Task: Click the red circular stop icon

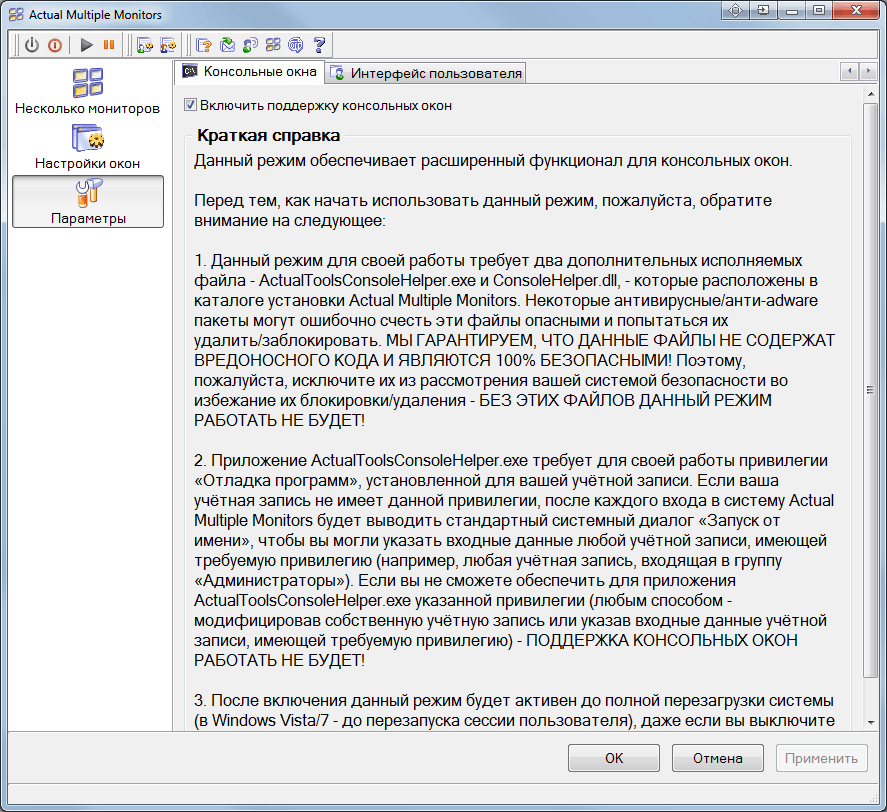Action: 55,45
